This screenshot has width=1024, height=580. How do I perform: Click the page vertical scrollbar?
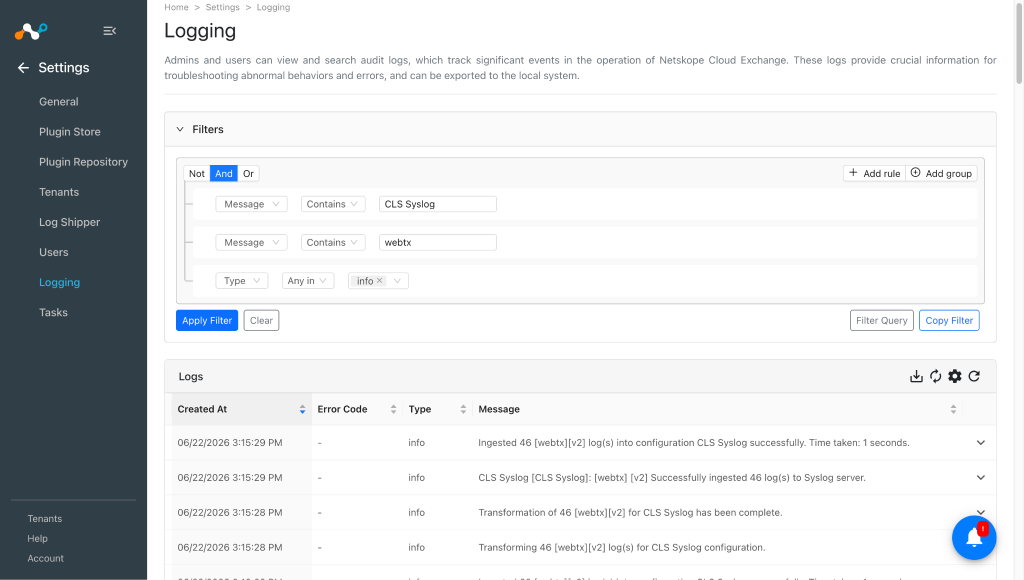tap(1019, 42)
